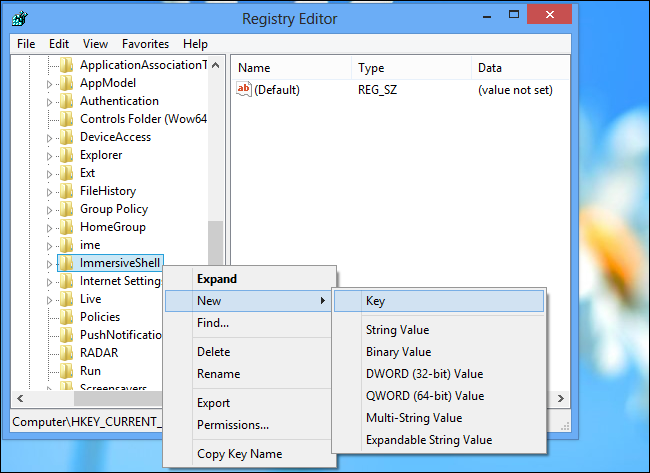Select the PushNotifications key
Viewport: 650px width, 473px height.
[x=121, y=335]
